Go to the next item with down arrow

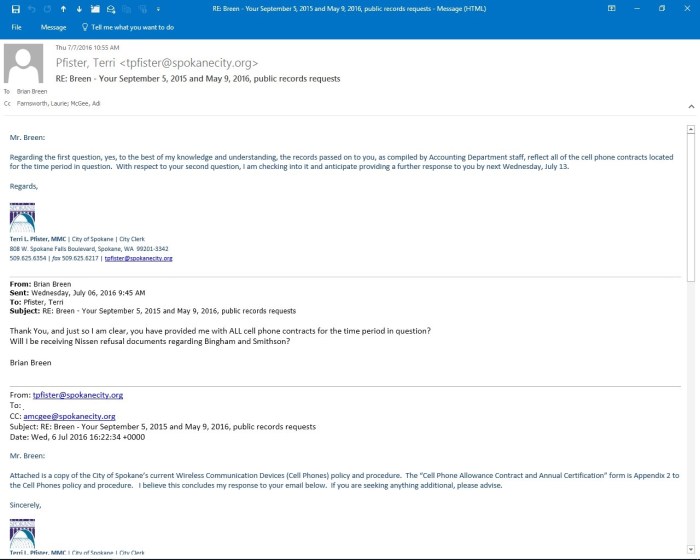[x=80, y=9]
